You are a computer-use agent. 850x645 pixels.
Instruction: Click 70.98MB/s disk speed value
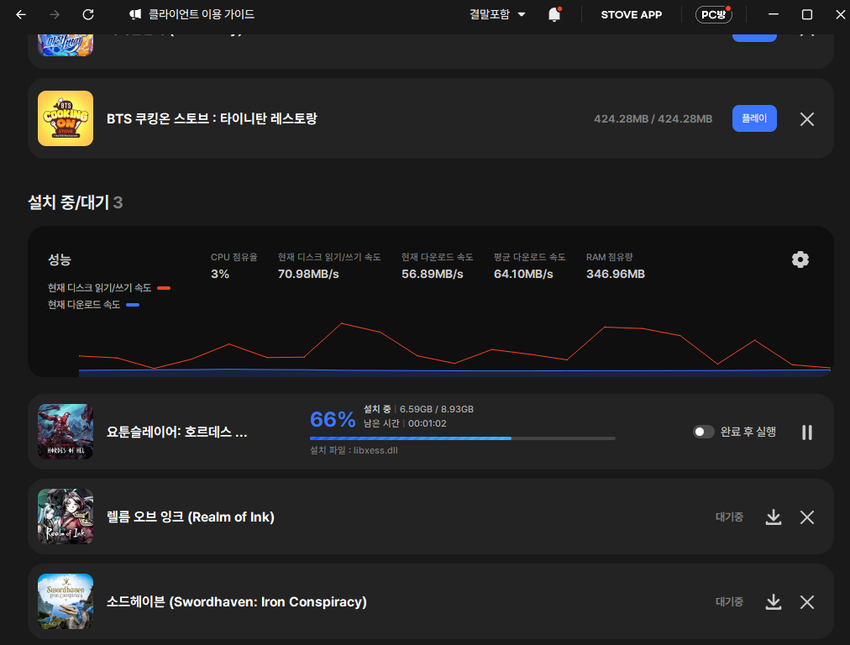(308, 274)
